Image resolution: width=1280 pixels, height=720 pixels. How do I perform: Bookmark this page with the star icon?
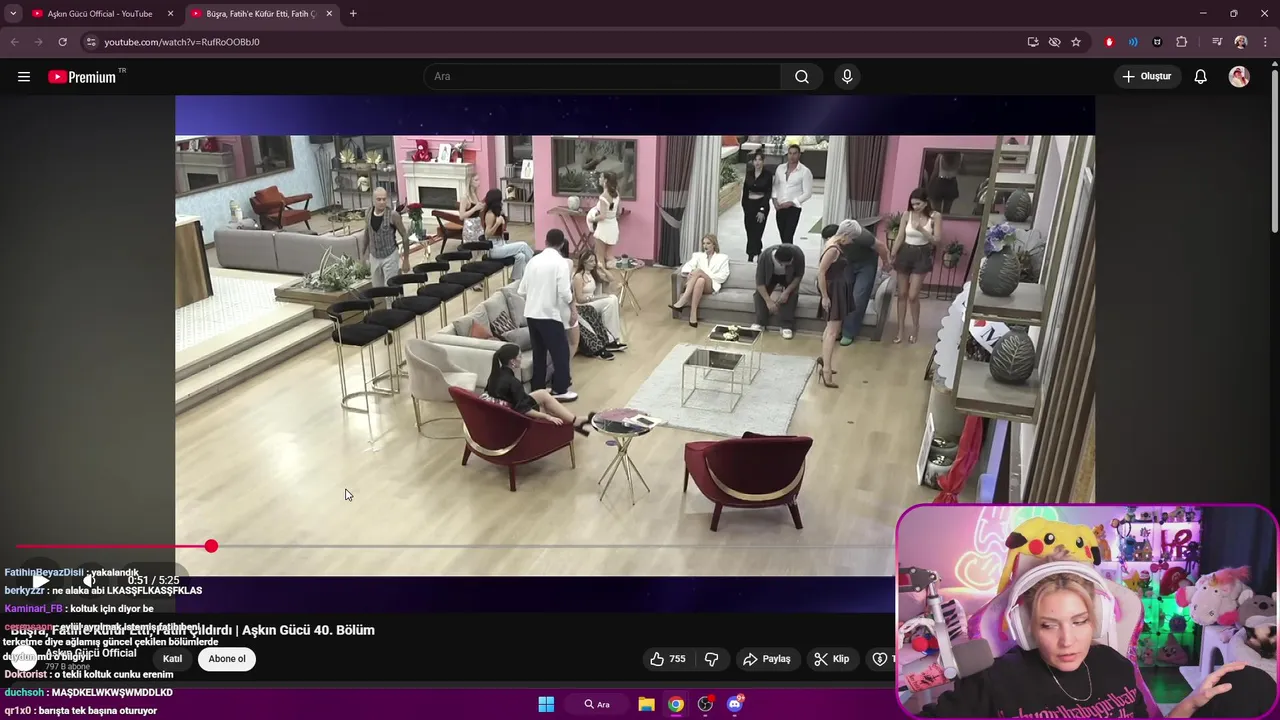coord(1076,42)
